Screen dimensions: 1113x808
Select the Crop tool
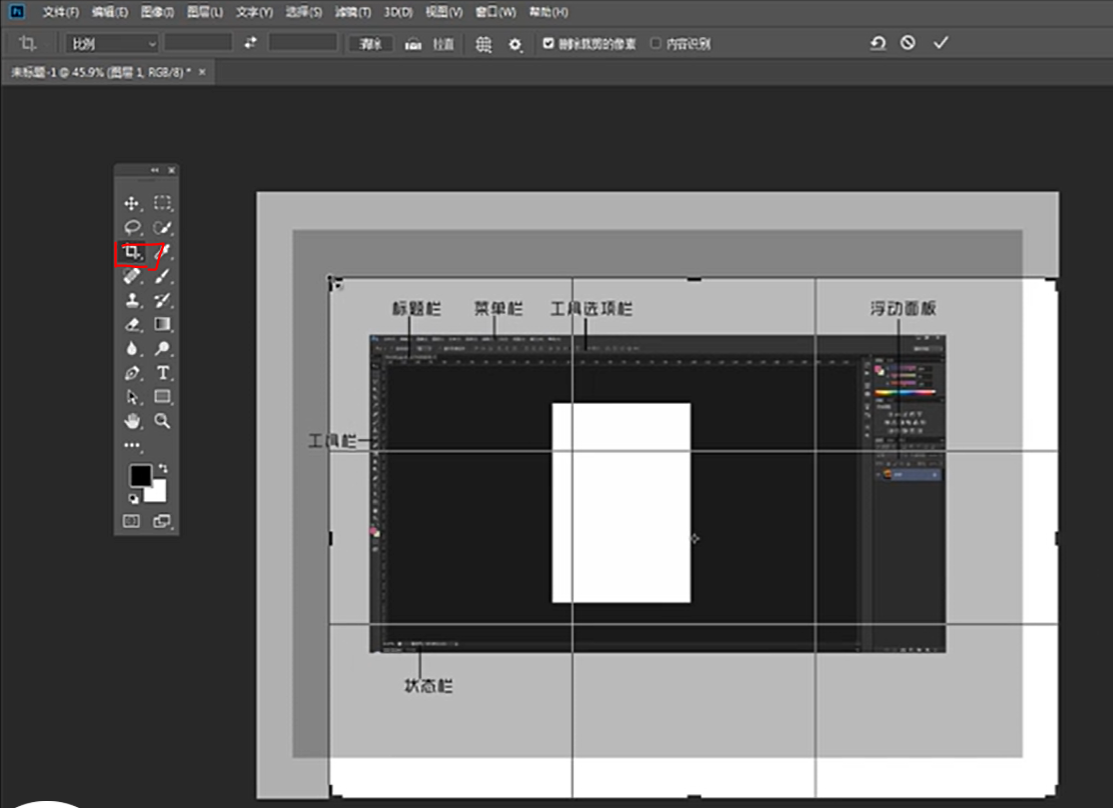pyautogui.click(x=131, y=252)
